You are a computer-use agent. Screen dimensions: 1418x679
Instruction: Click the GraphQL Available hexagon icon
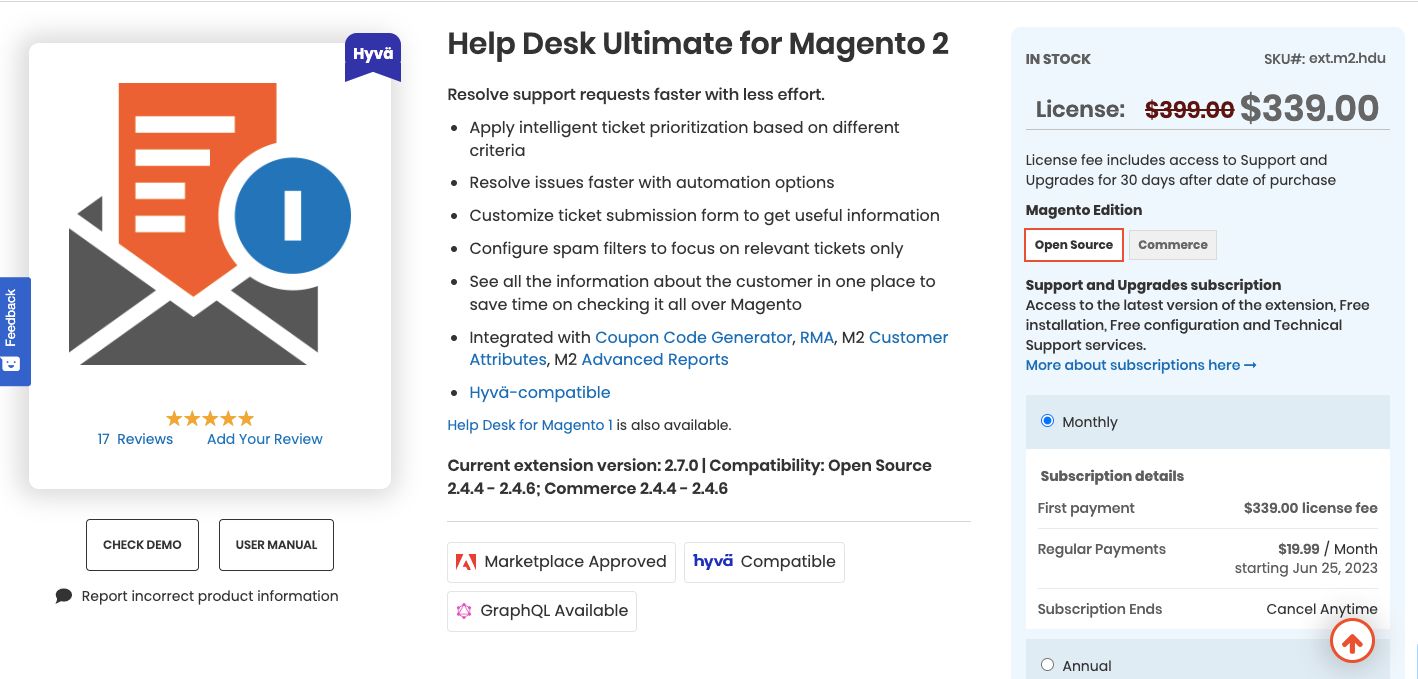(464, 610)
